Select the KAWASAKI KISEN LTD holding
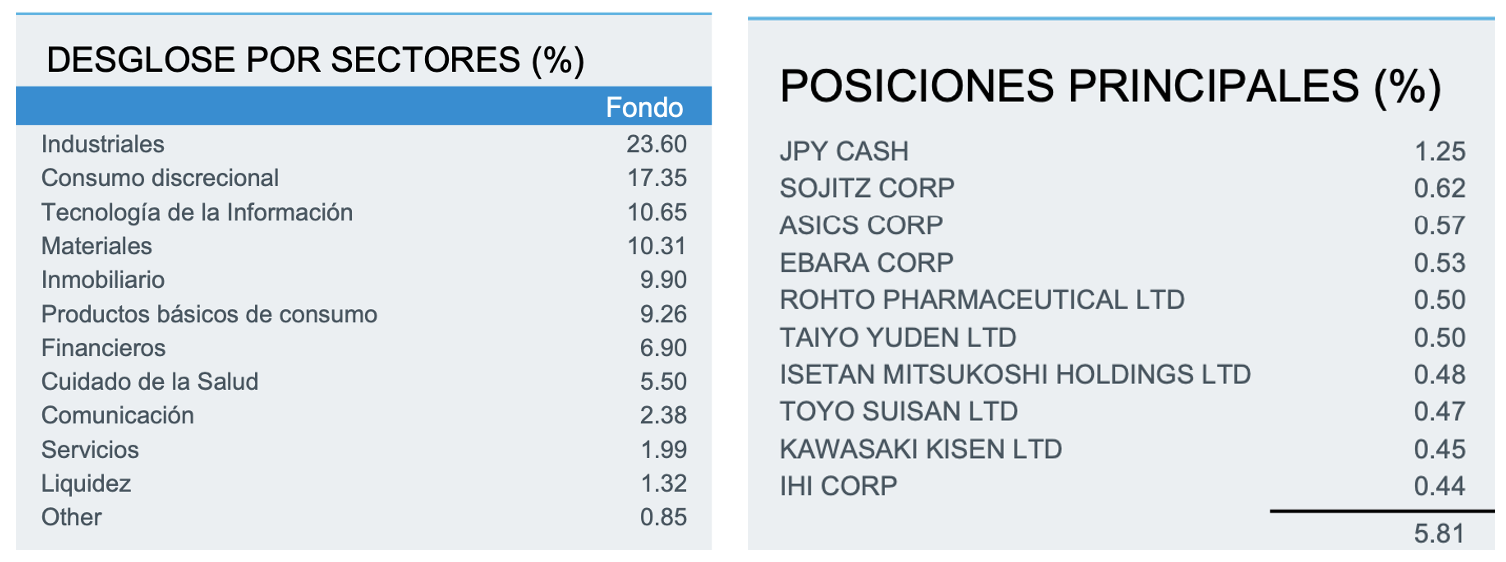Image resolution: width=1506 pixels, height=562 pixels. [920, 449]
